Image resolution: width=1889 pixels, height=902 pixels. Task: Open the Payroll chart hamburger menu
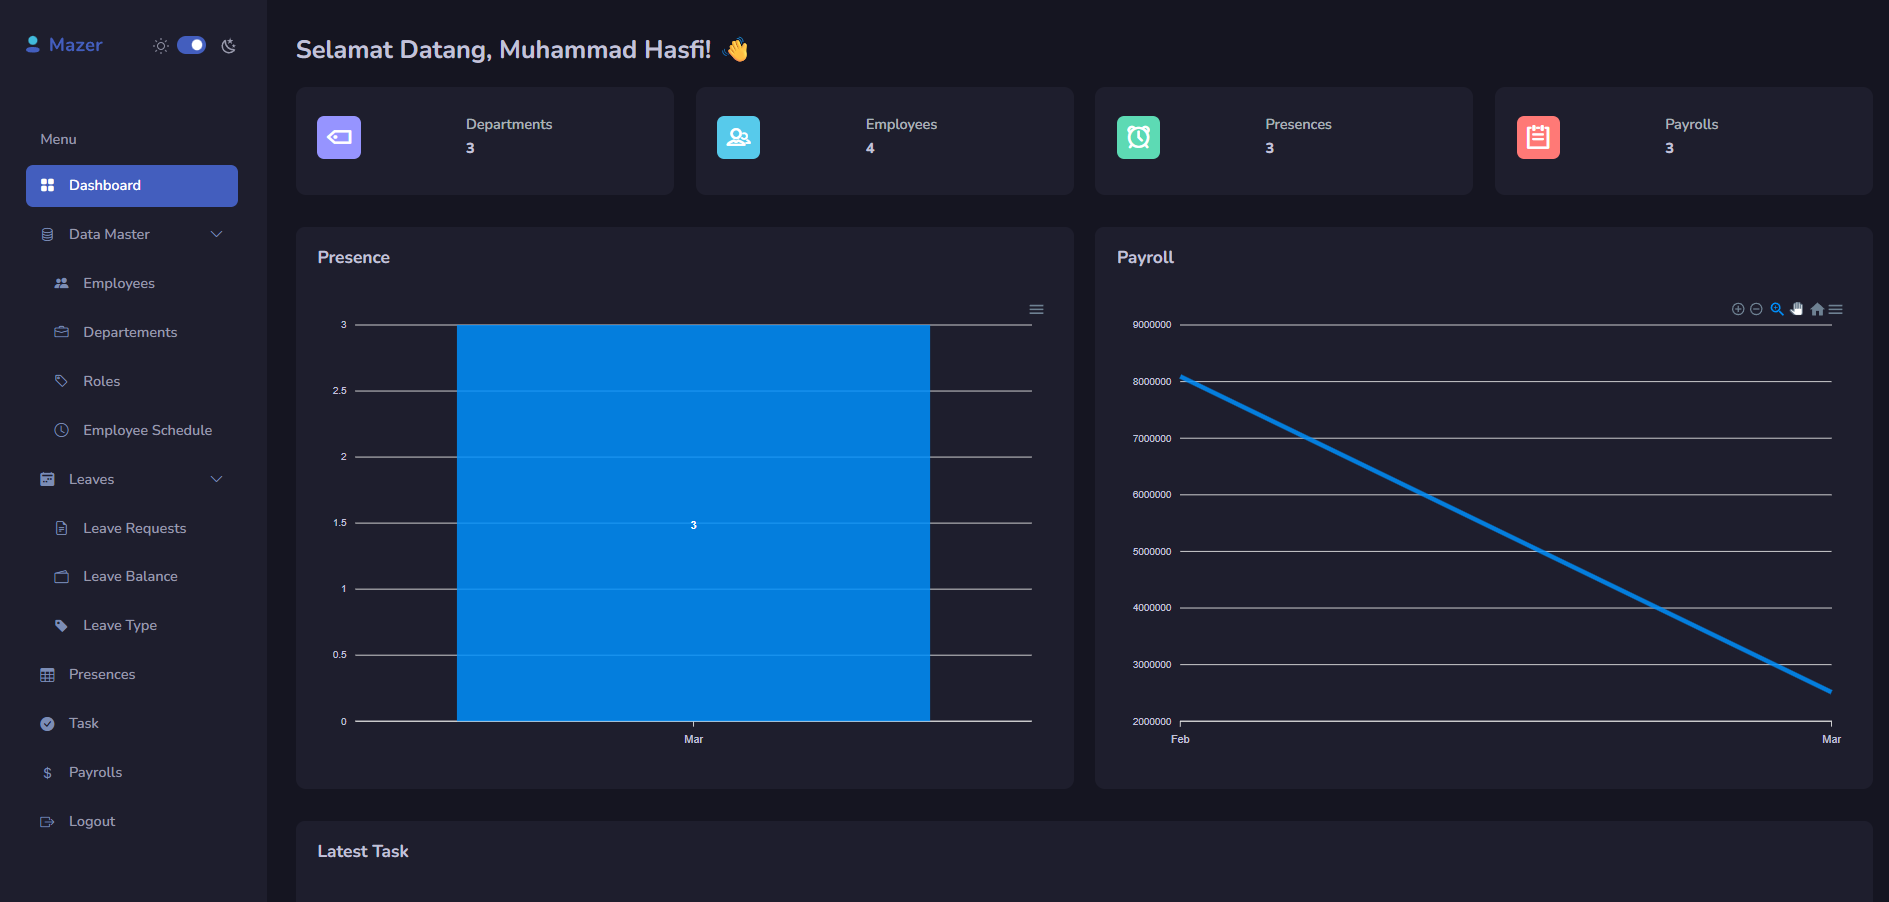click(1836, 309)
